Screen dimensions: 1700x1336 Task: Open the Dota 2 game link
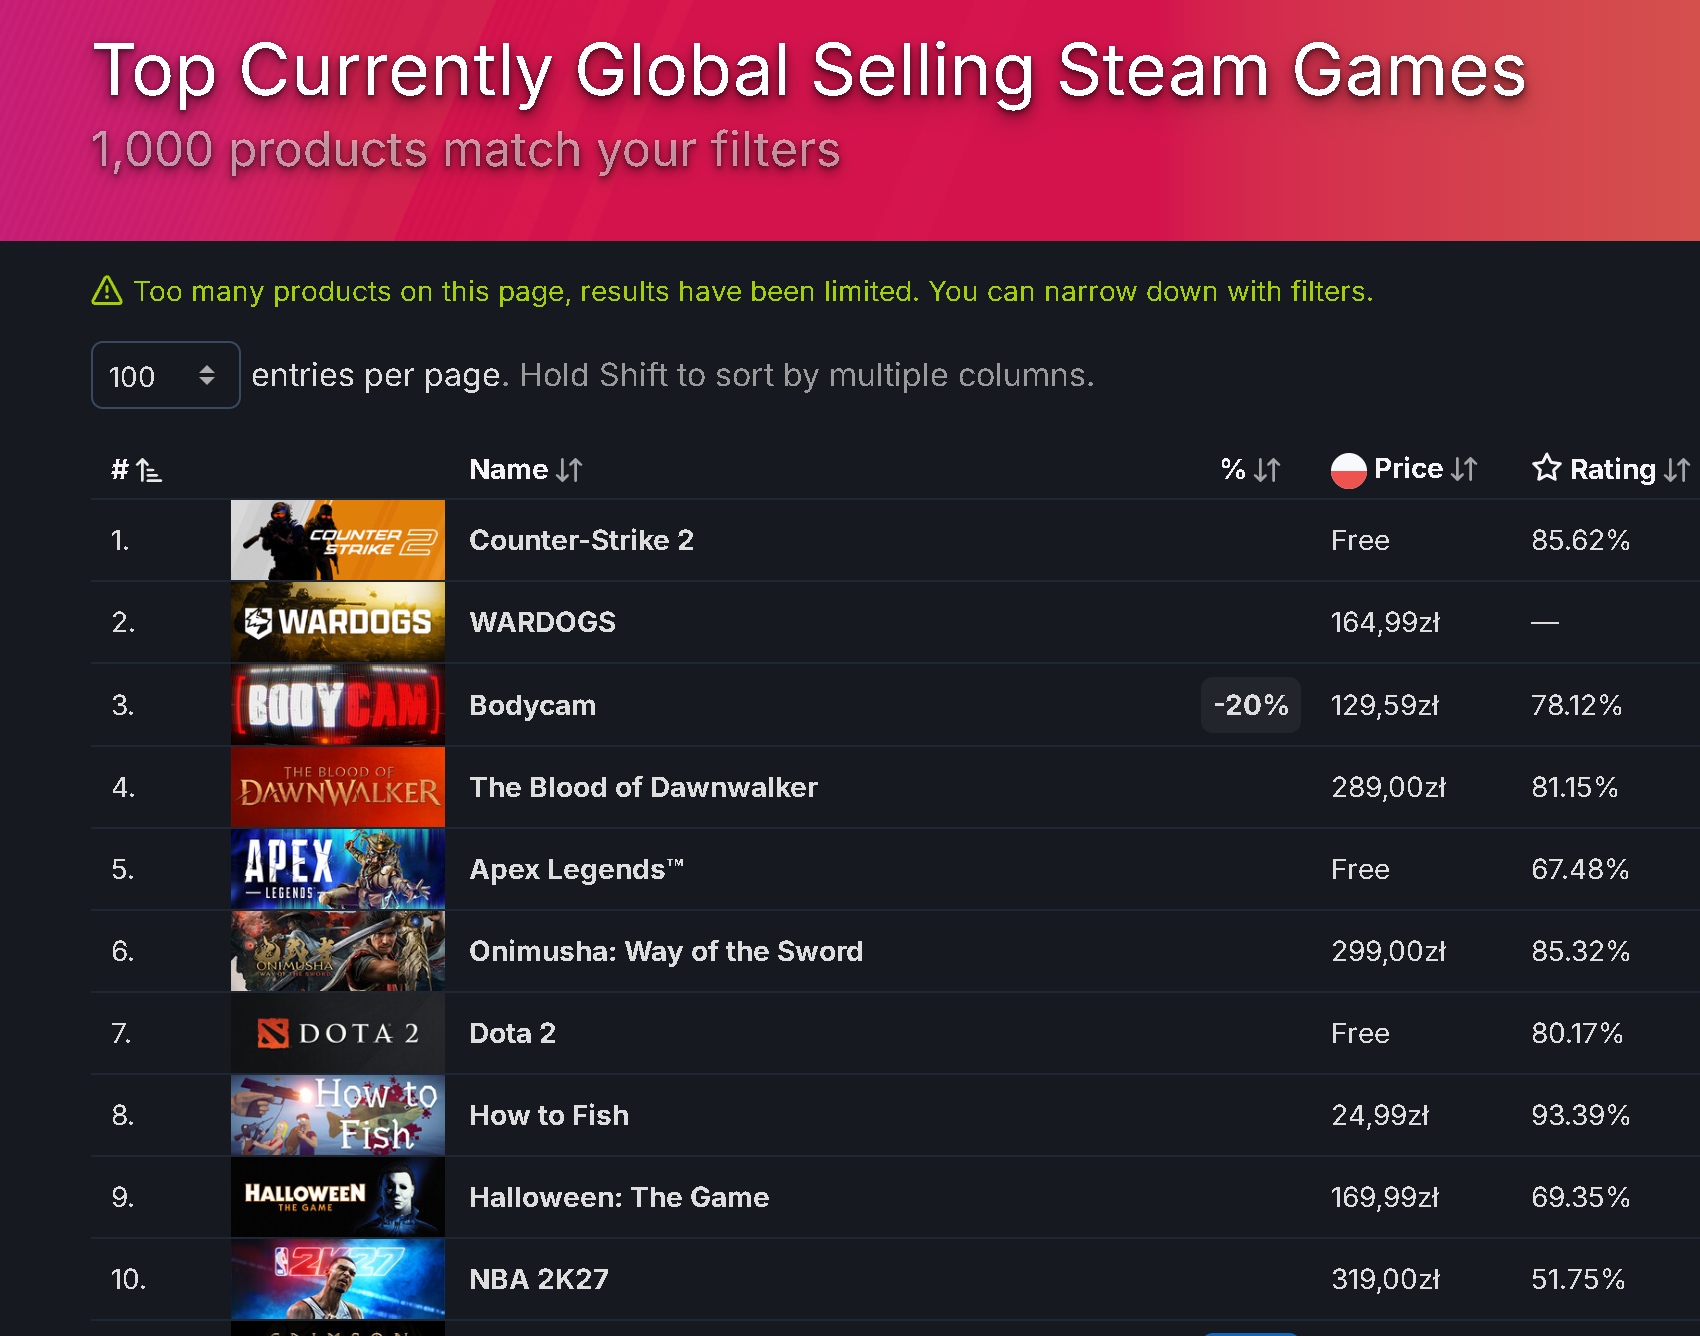pyautogui.click(x=513, y=1033)
